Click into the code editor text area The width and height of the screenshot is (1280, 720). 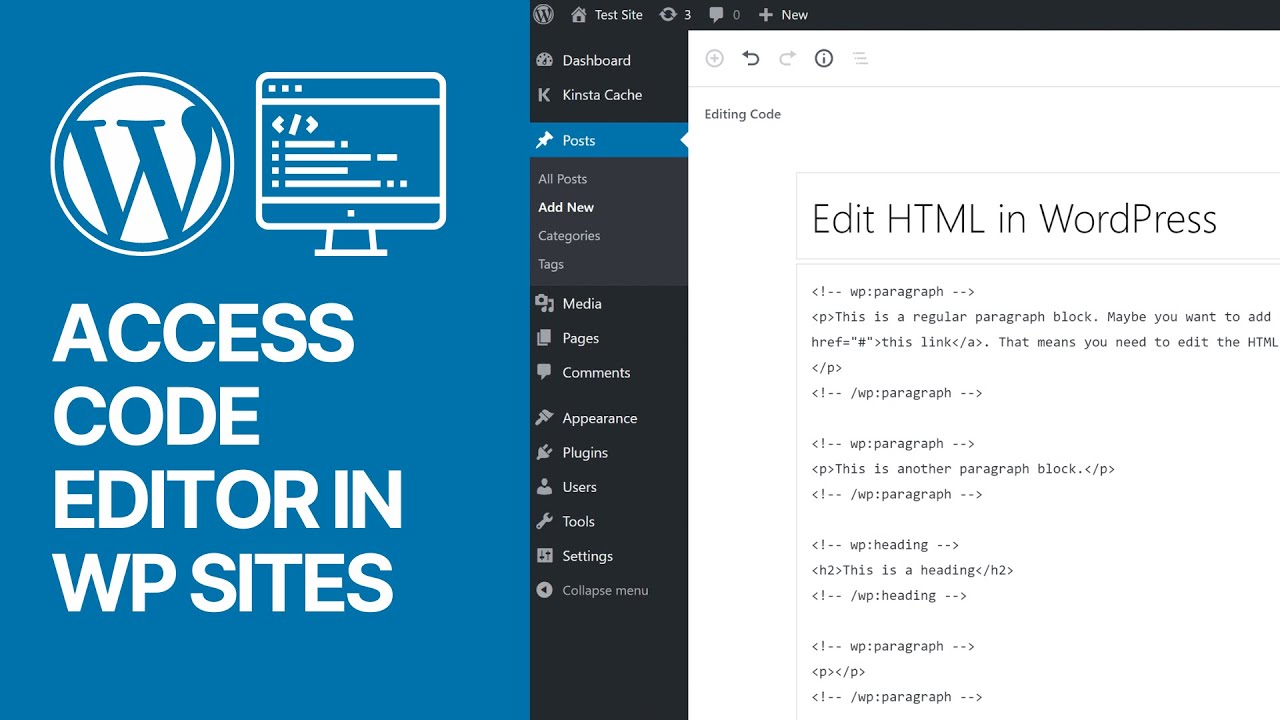pyautogui.click(x=1038, y=492)
